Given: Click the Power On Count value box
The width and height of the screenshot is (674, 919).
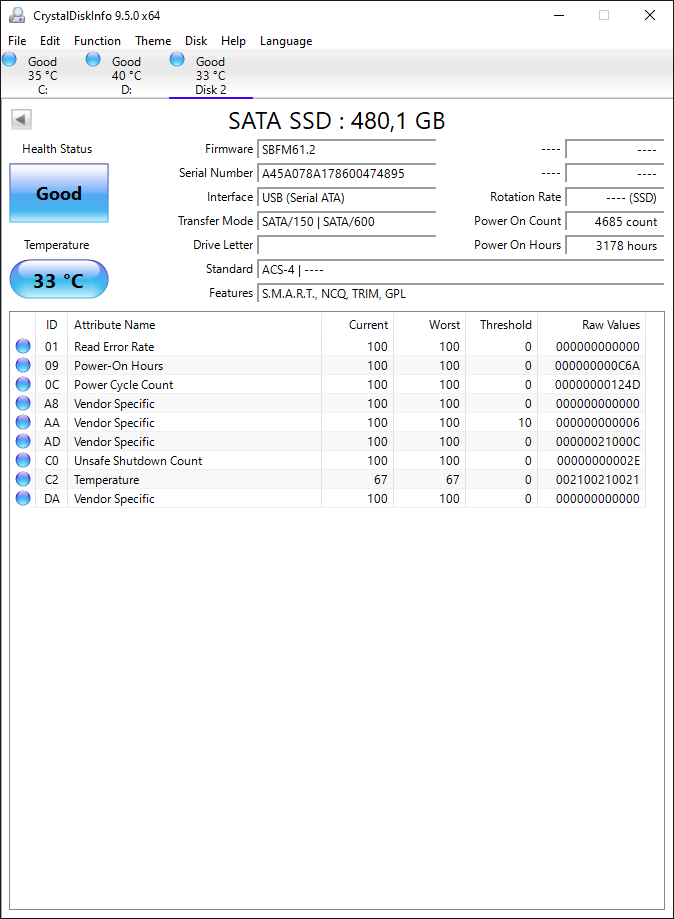Looking at the screenshot, I should coord(615,222).
